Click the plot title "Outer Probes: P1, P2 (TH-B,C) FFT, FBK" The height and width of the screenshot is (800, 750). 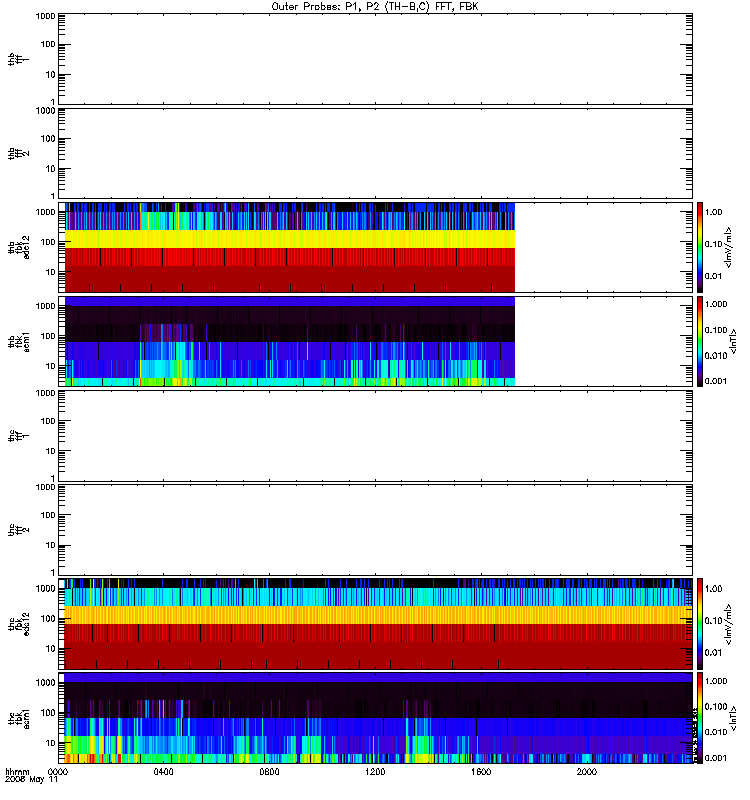[375, 7]
